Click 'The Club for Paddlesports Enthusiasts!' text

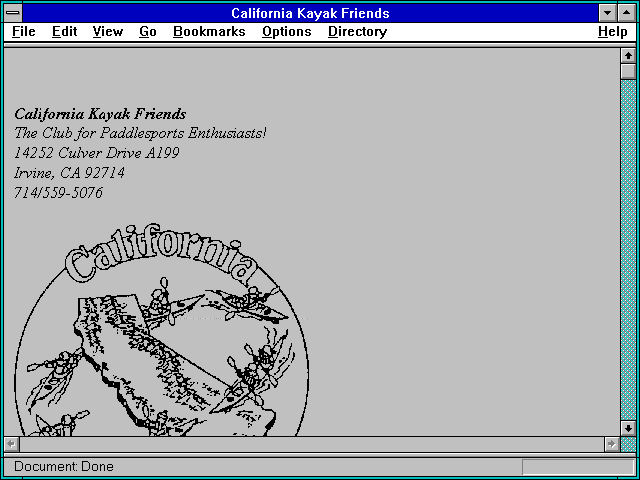click(140, 133)
